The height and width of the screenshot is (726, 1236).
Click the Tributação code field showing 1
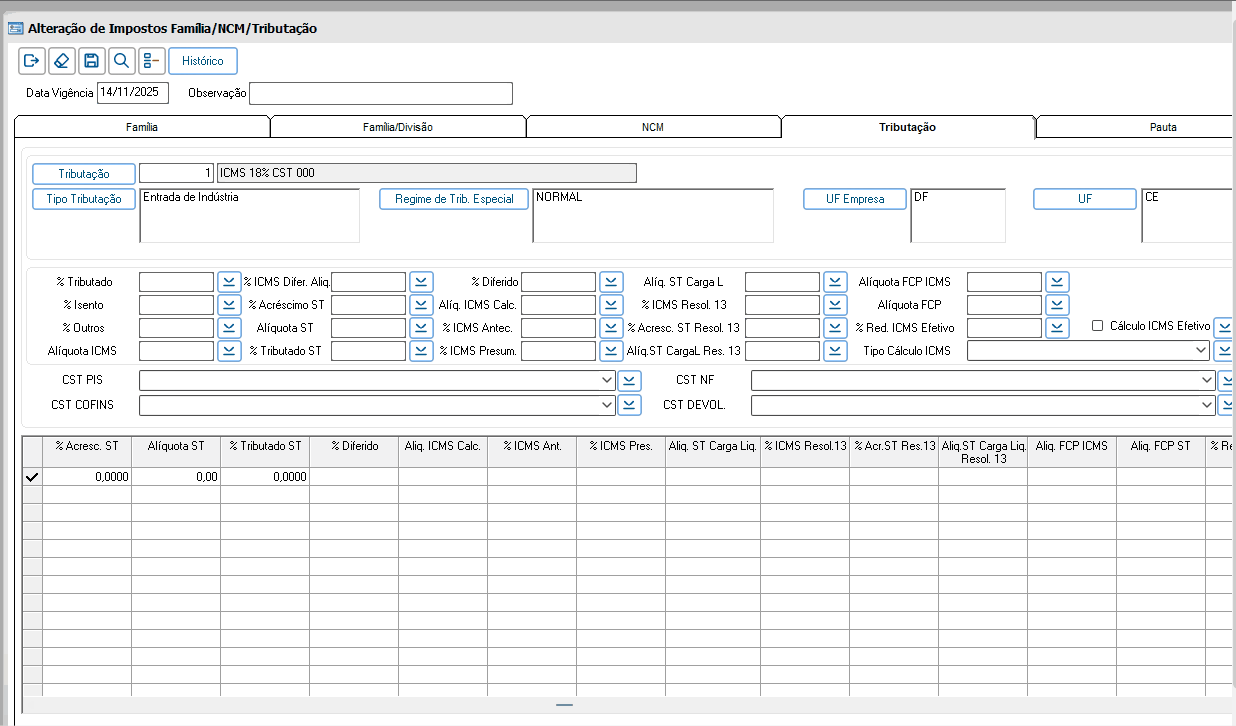click(177, 173)
